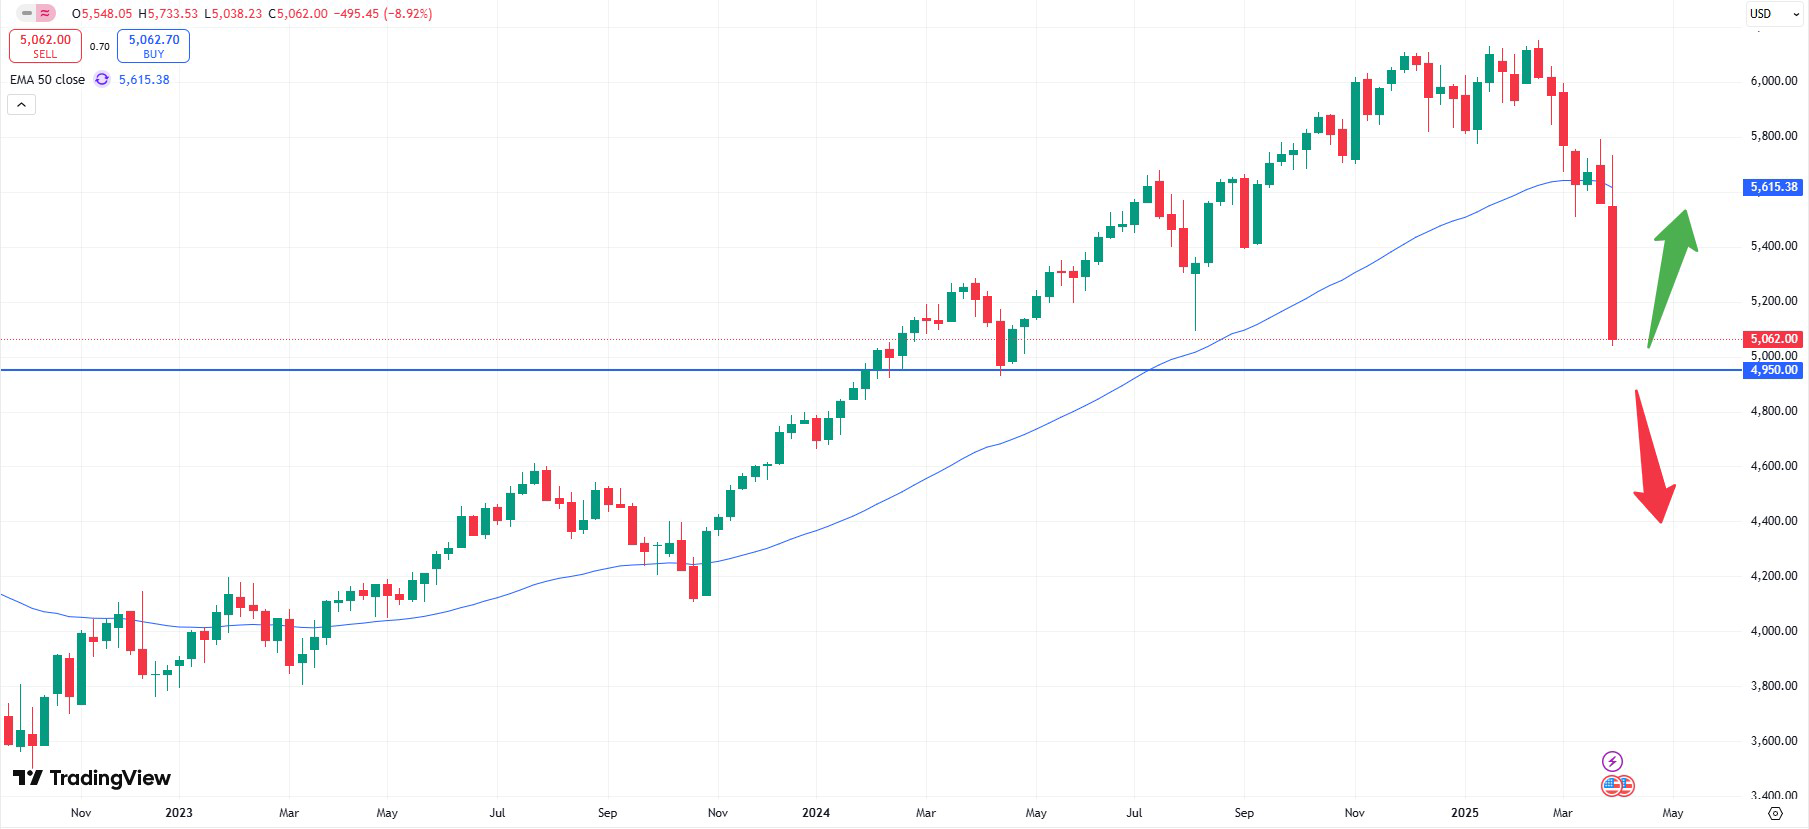Select the red downward arrow drawing
Screen dimensions: 1809x829
point(1652,462)
